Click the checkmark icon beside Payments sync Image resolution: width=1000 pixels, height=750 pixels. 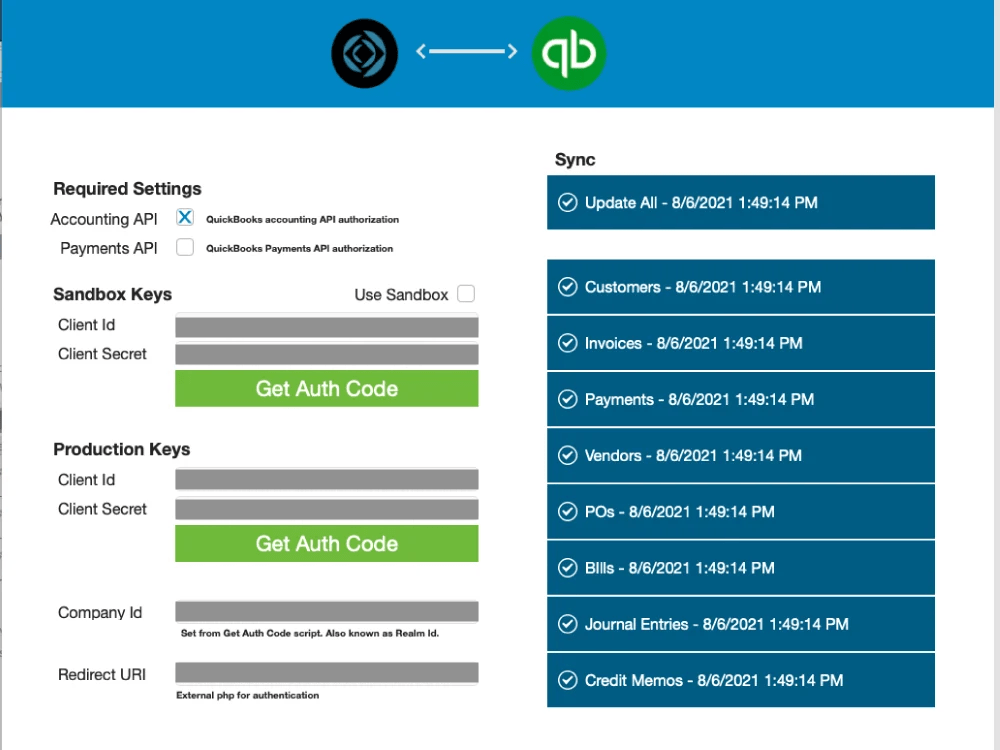tap(567, 399)
